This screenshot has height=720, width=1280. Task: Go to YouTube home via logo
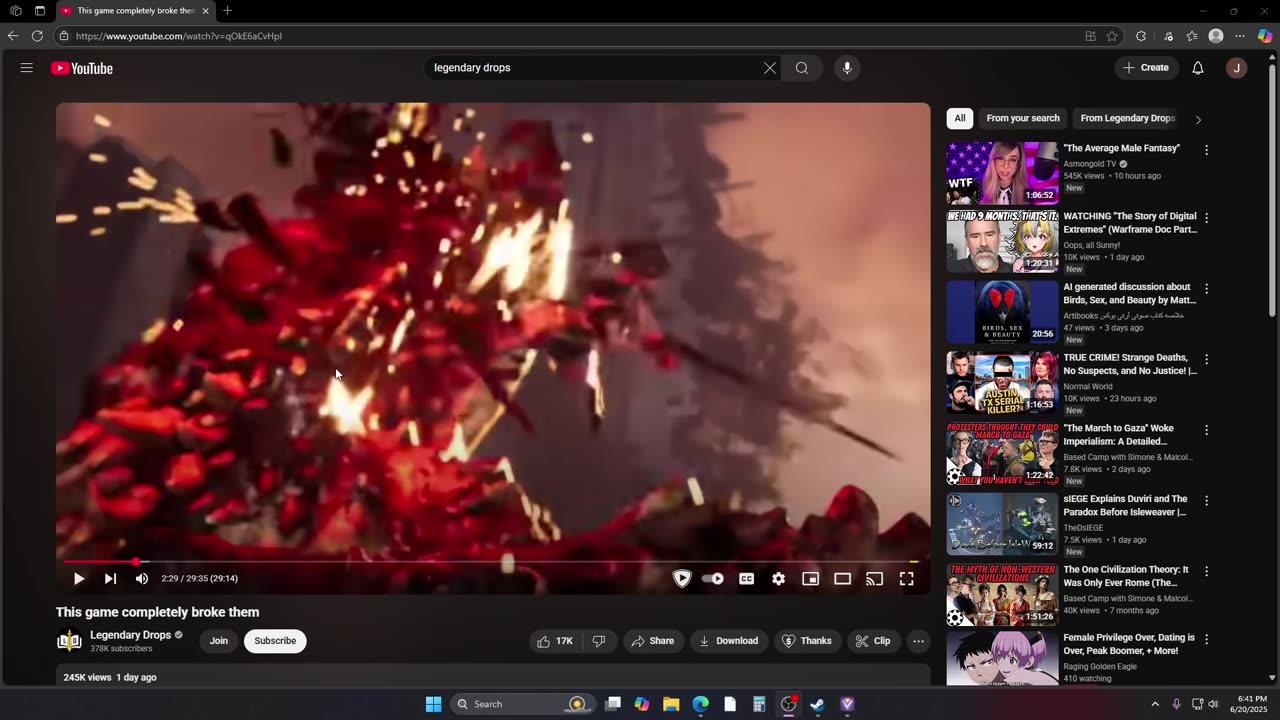coord(82,68)
